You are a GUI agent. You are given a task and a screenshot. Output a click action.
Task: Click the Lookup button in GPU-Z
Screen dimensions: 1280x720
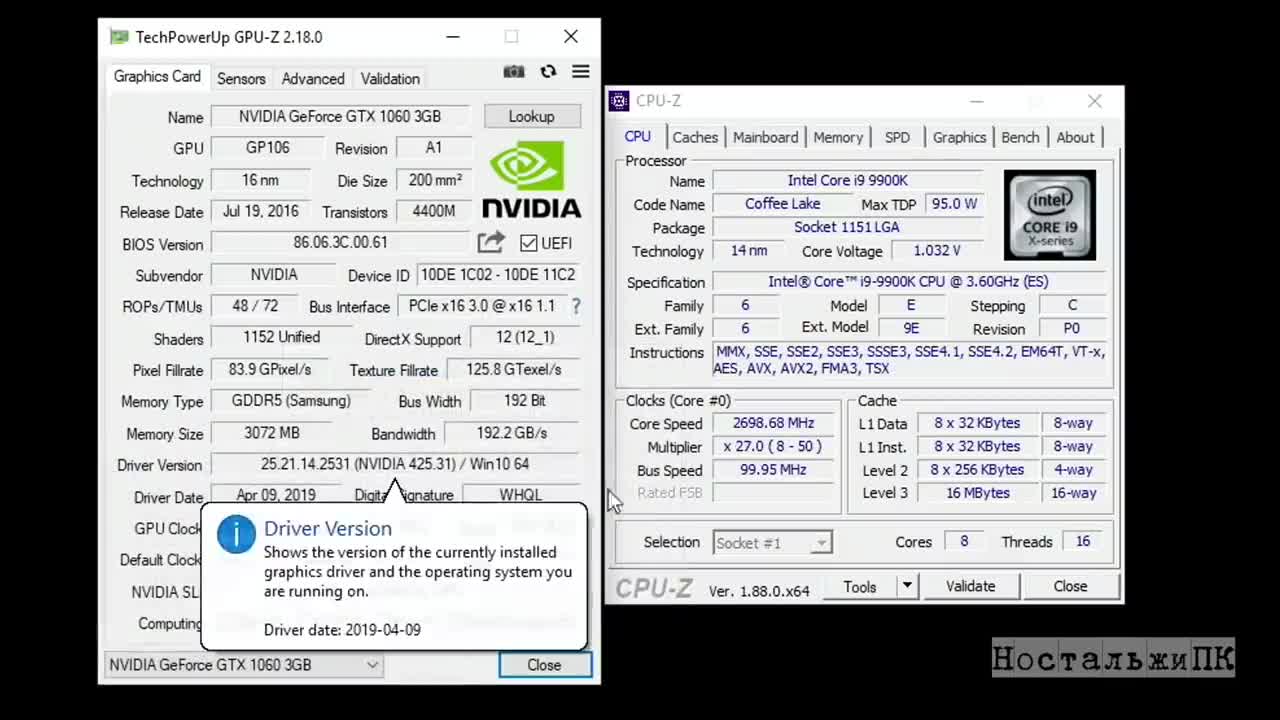[531, 116]
